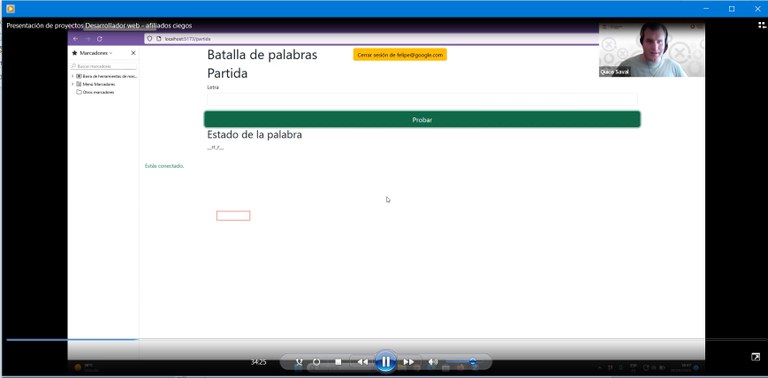The image size is (768, 378).
Task: Click the 34:25 elapsed time display
Action: point(258,362)
